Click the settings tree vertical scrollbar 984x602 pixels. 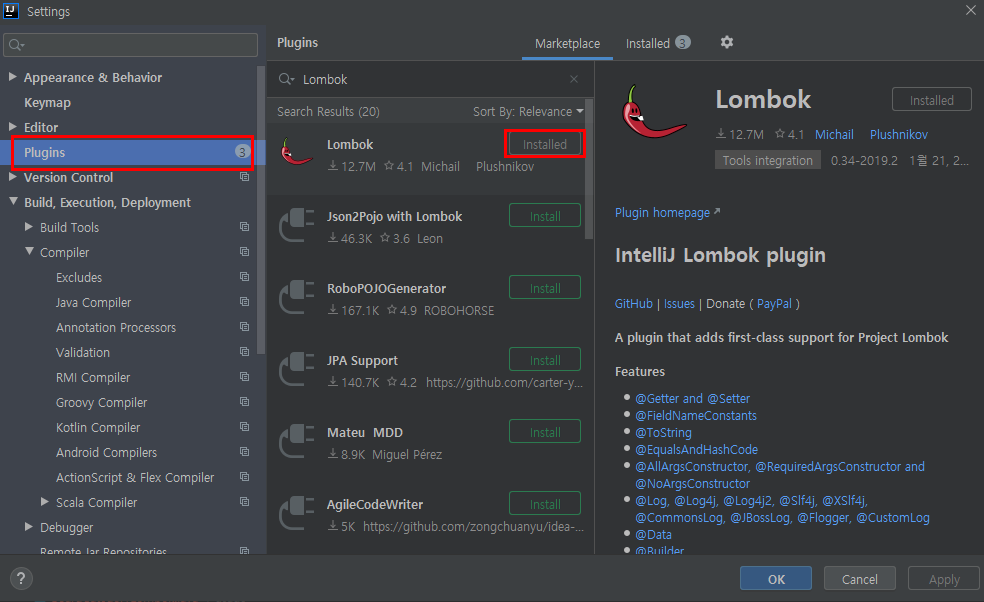click(261, 210)
